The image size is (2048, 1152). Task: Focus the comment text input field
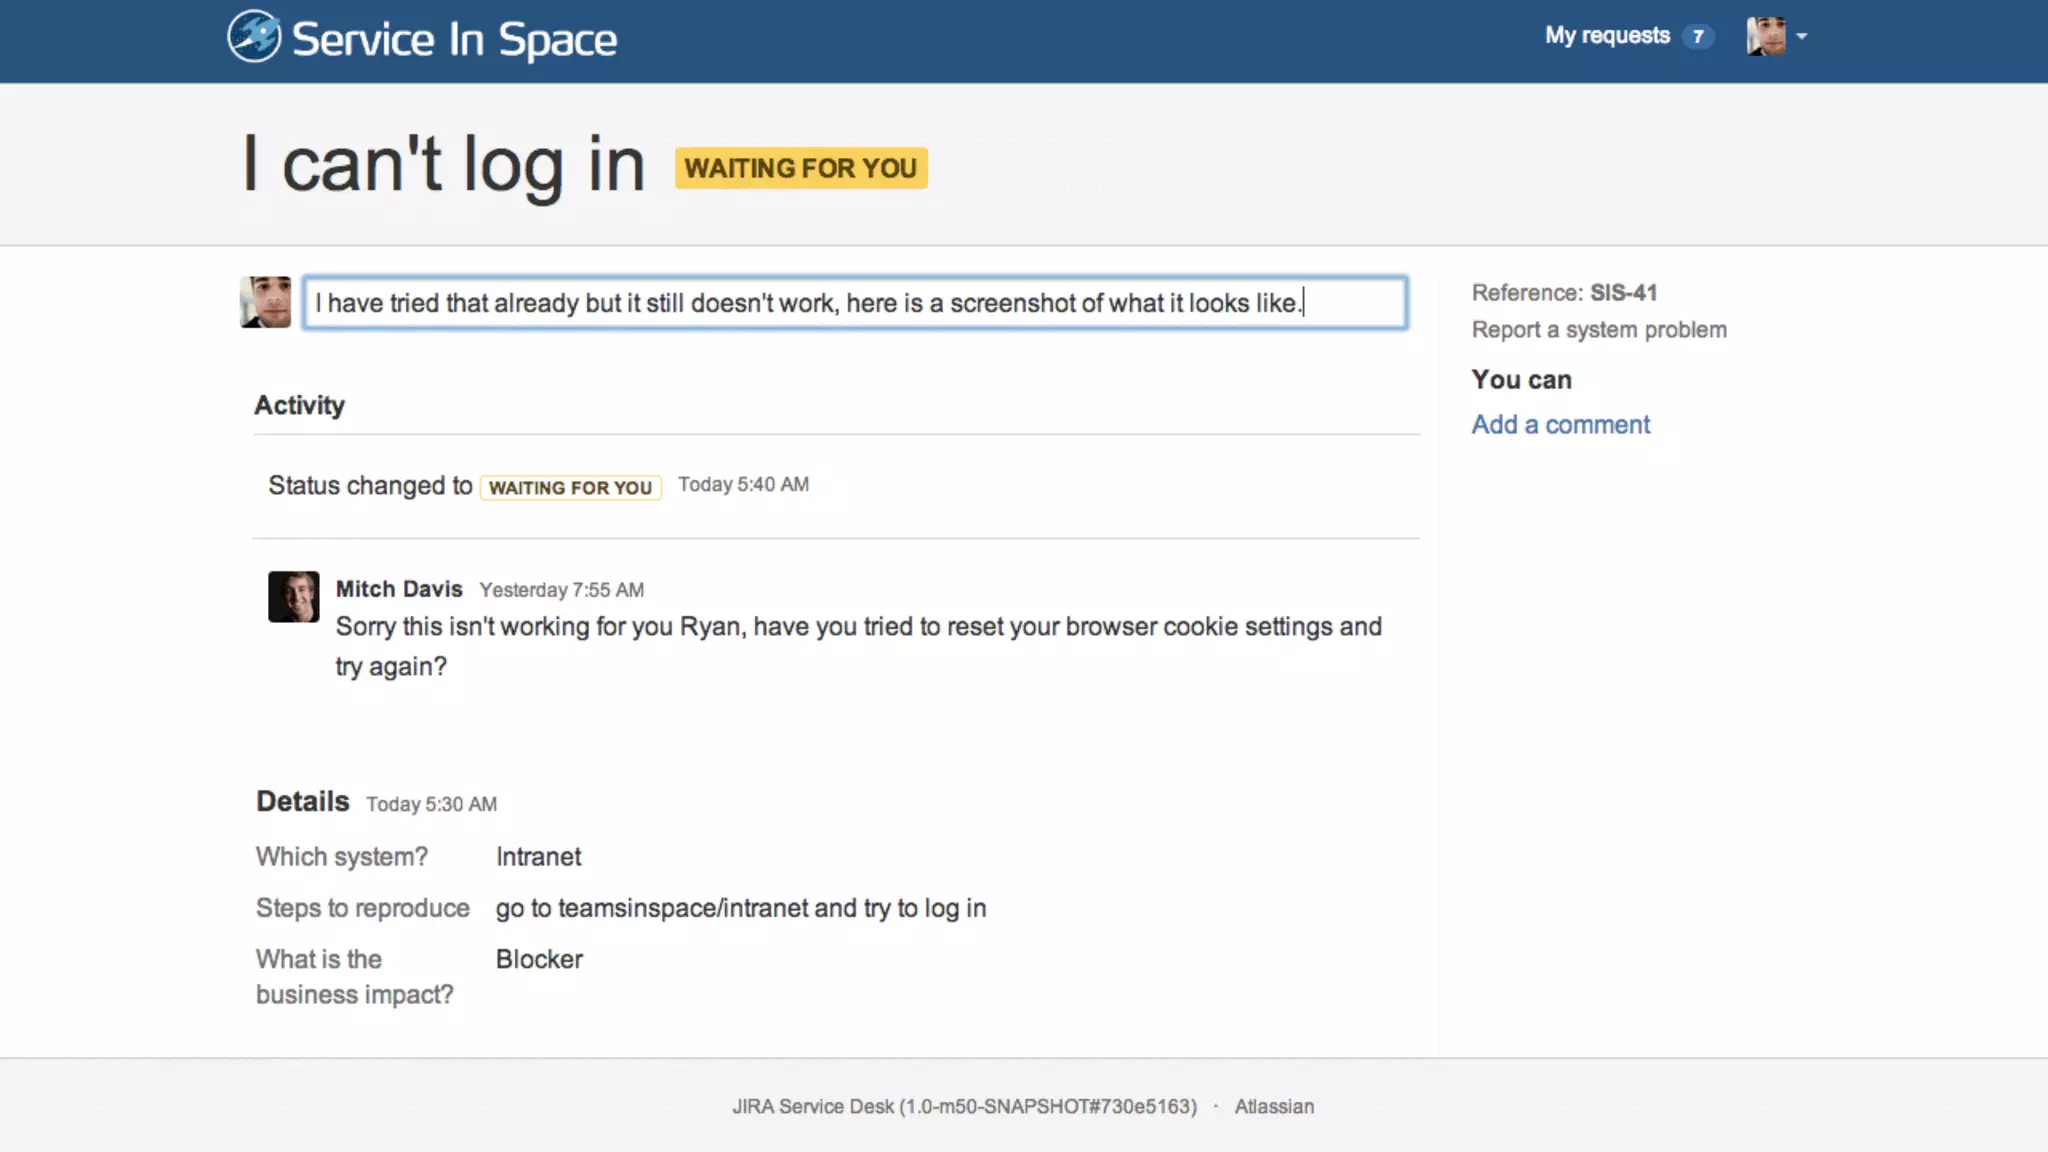855,302
